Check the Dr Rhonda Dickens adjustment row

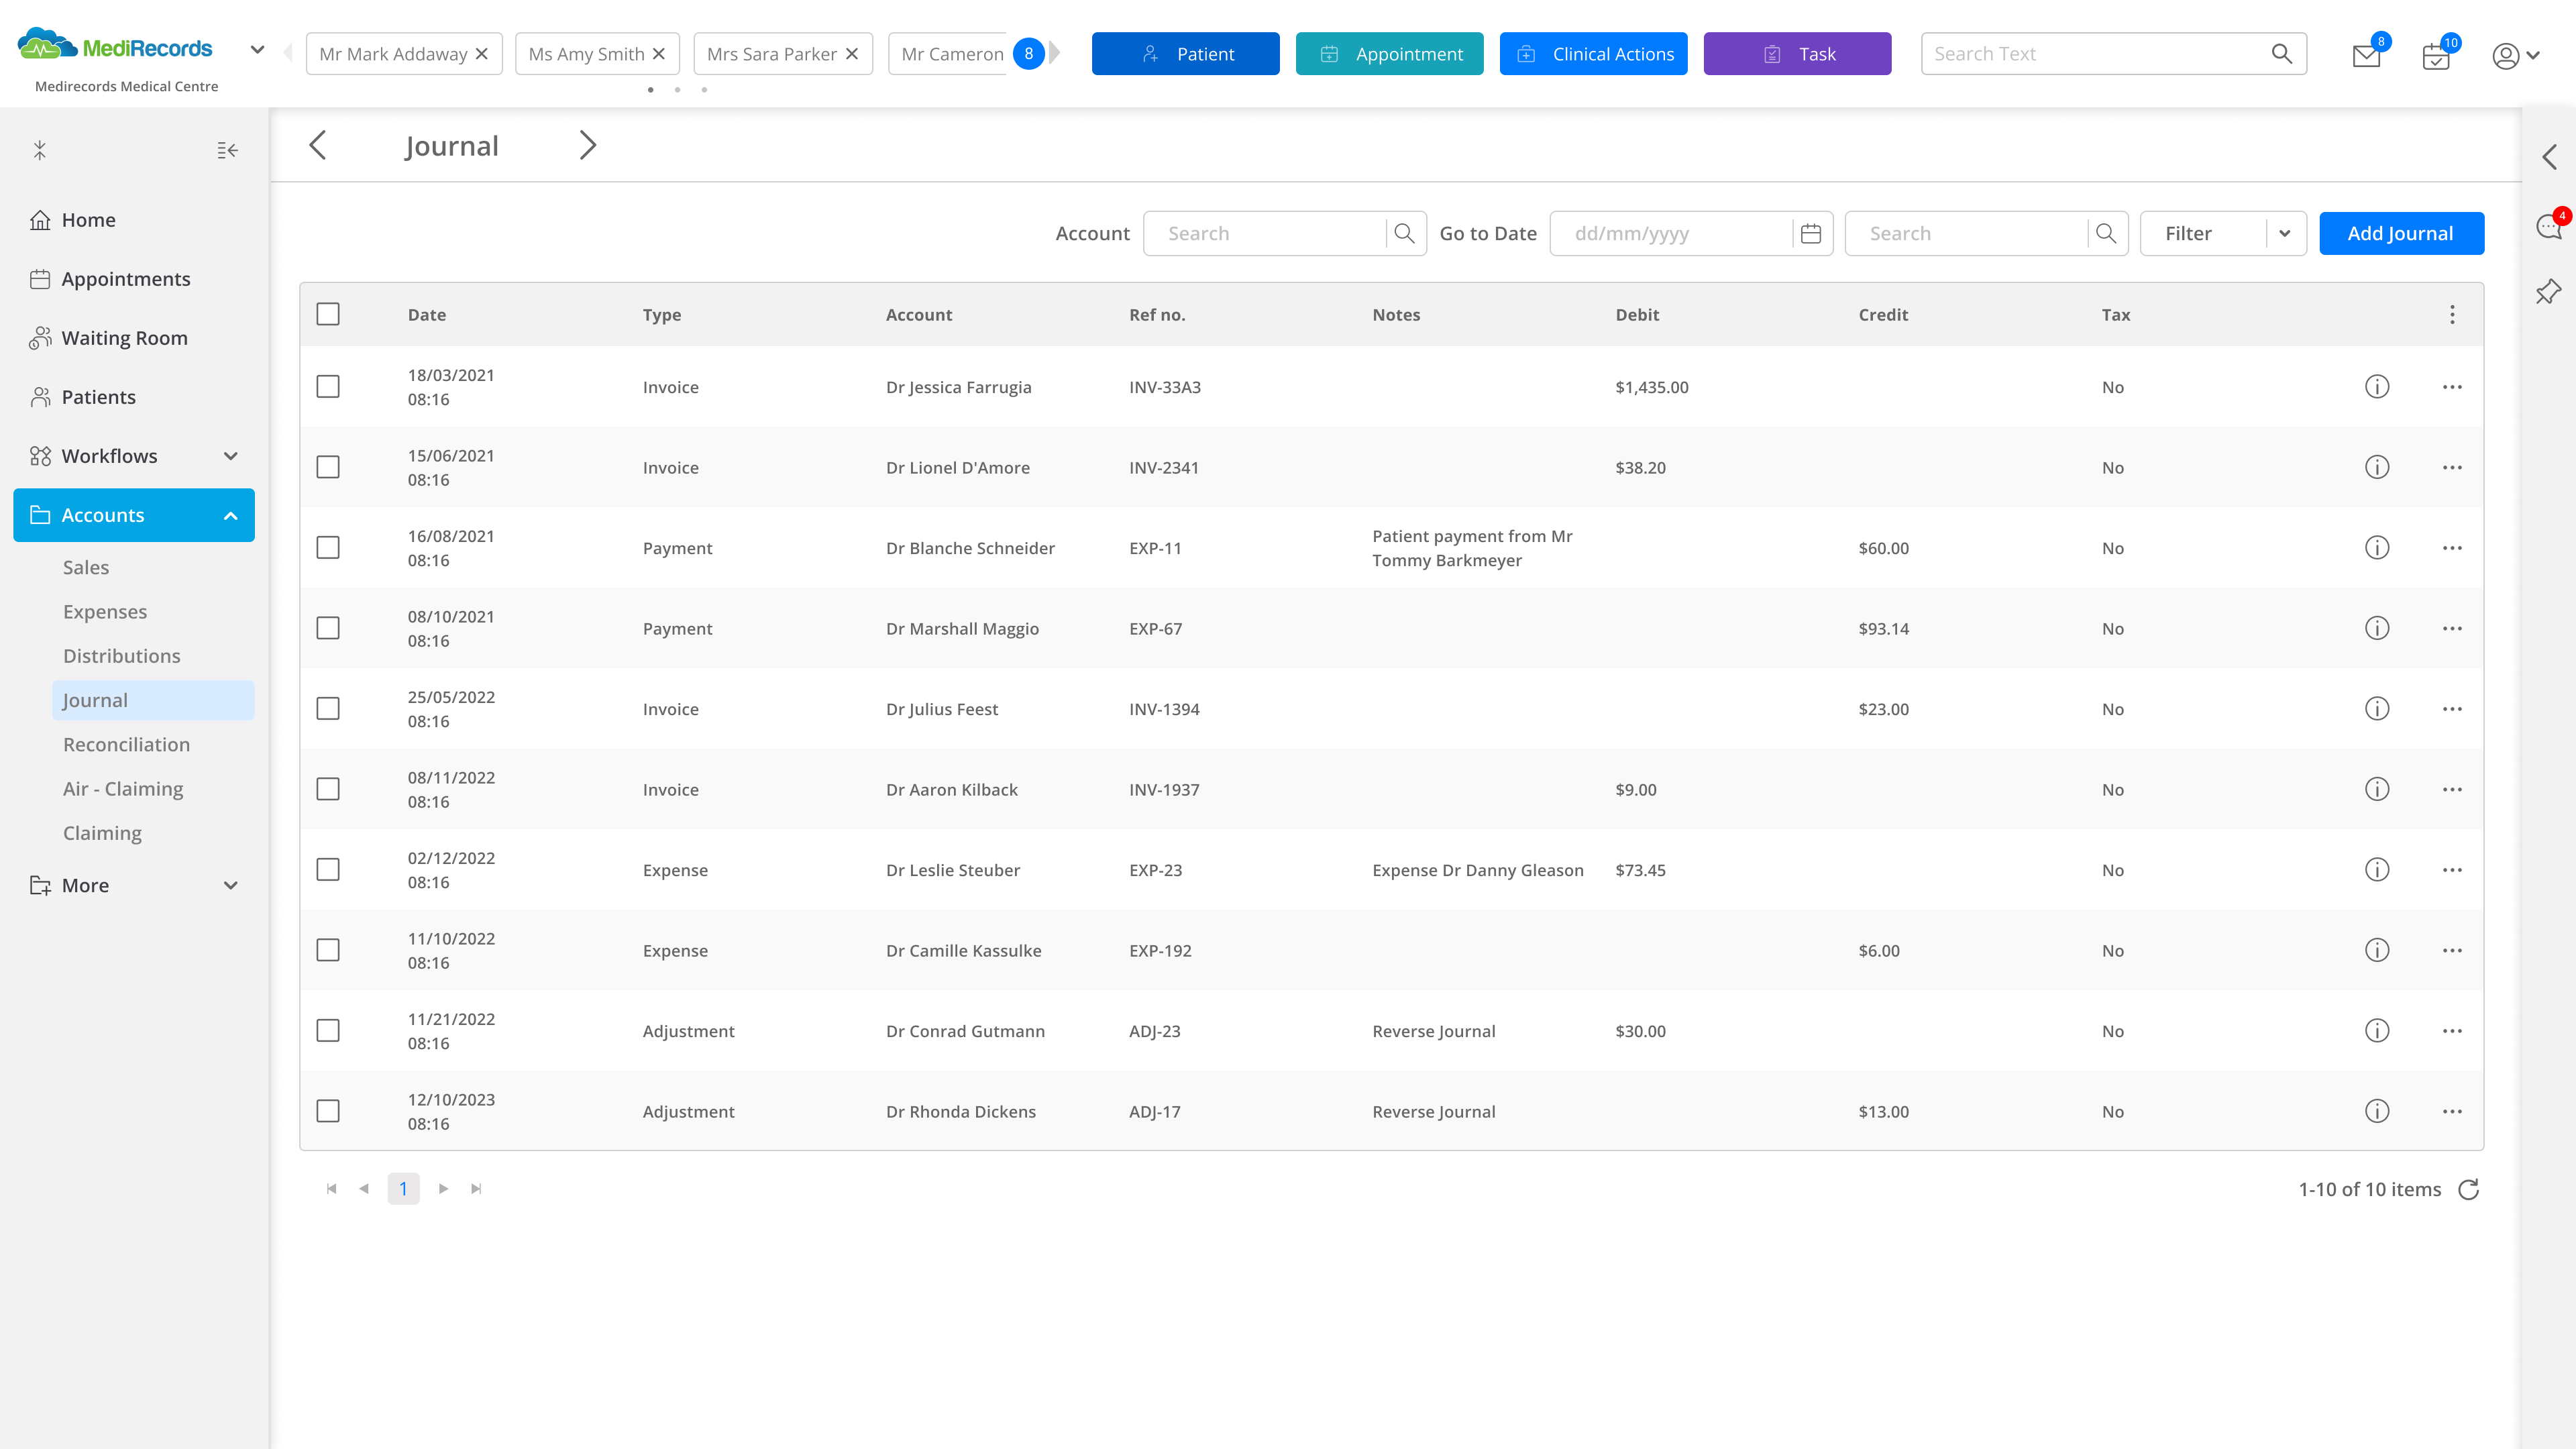[328, 1111]
